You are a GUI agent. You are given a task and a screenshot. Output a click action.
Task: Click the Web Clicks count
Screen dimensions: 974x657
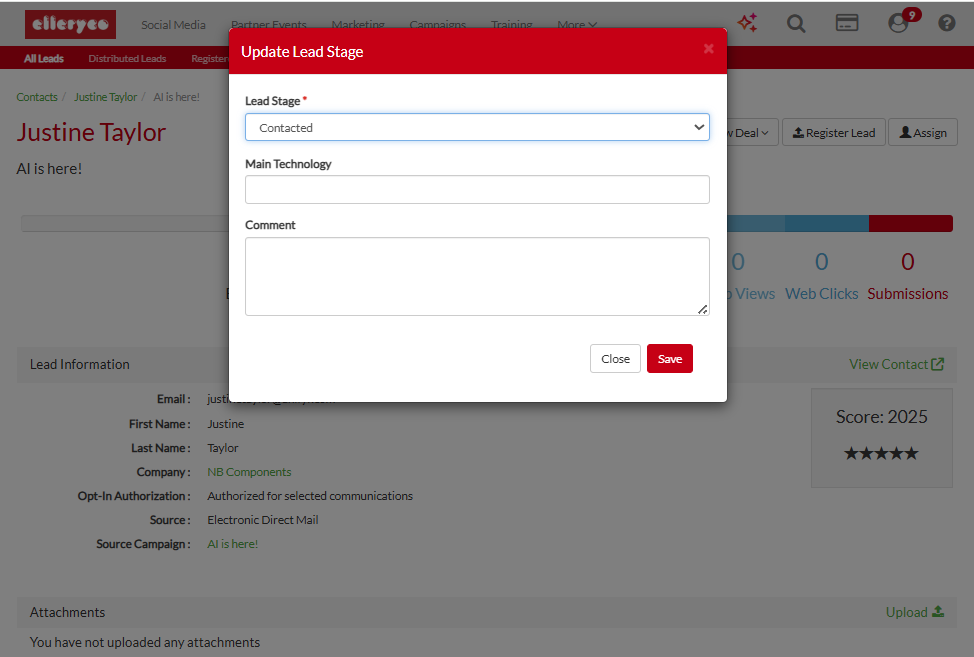[x=821, y=262]
